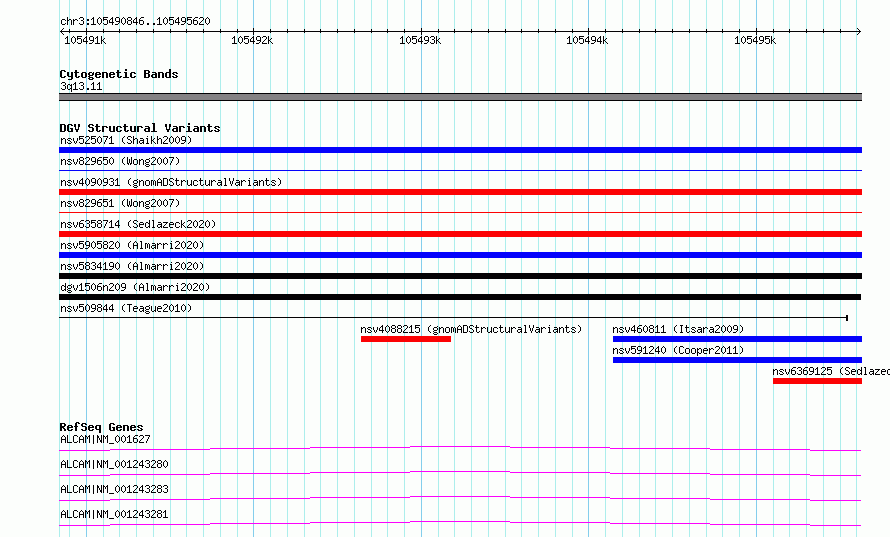890x537 pixels.
Task: Open variant nsv509844 (Teague2010) label
Action: coord(126,308)
